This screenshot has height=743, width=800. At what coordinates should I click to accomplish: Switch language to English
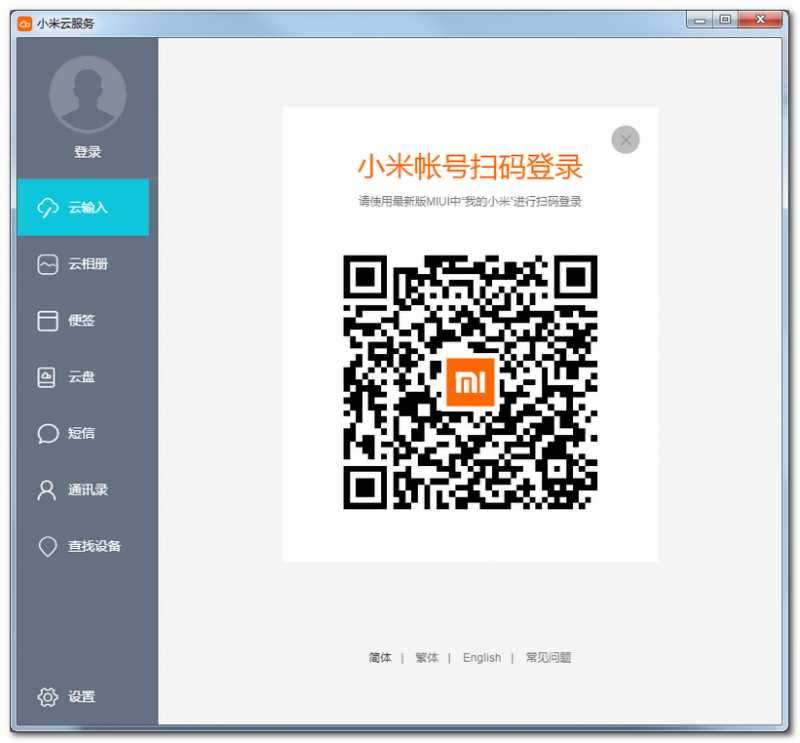tap(482, 658)
